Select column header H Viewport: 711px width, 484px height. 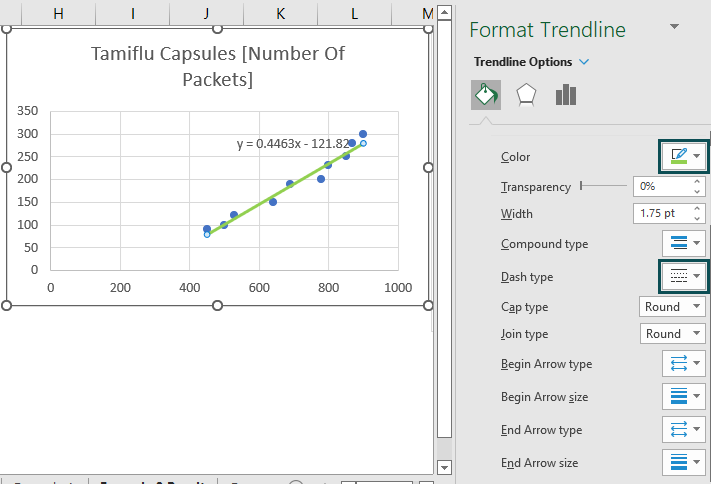click(x=58, y=13)
